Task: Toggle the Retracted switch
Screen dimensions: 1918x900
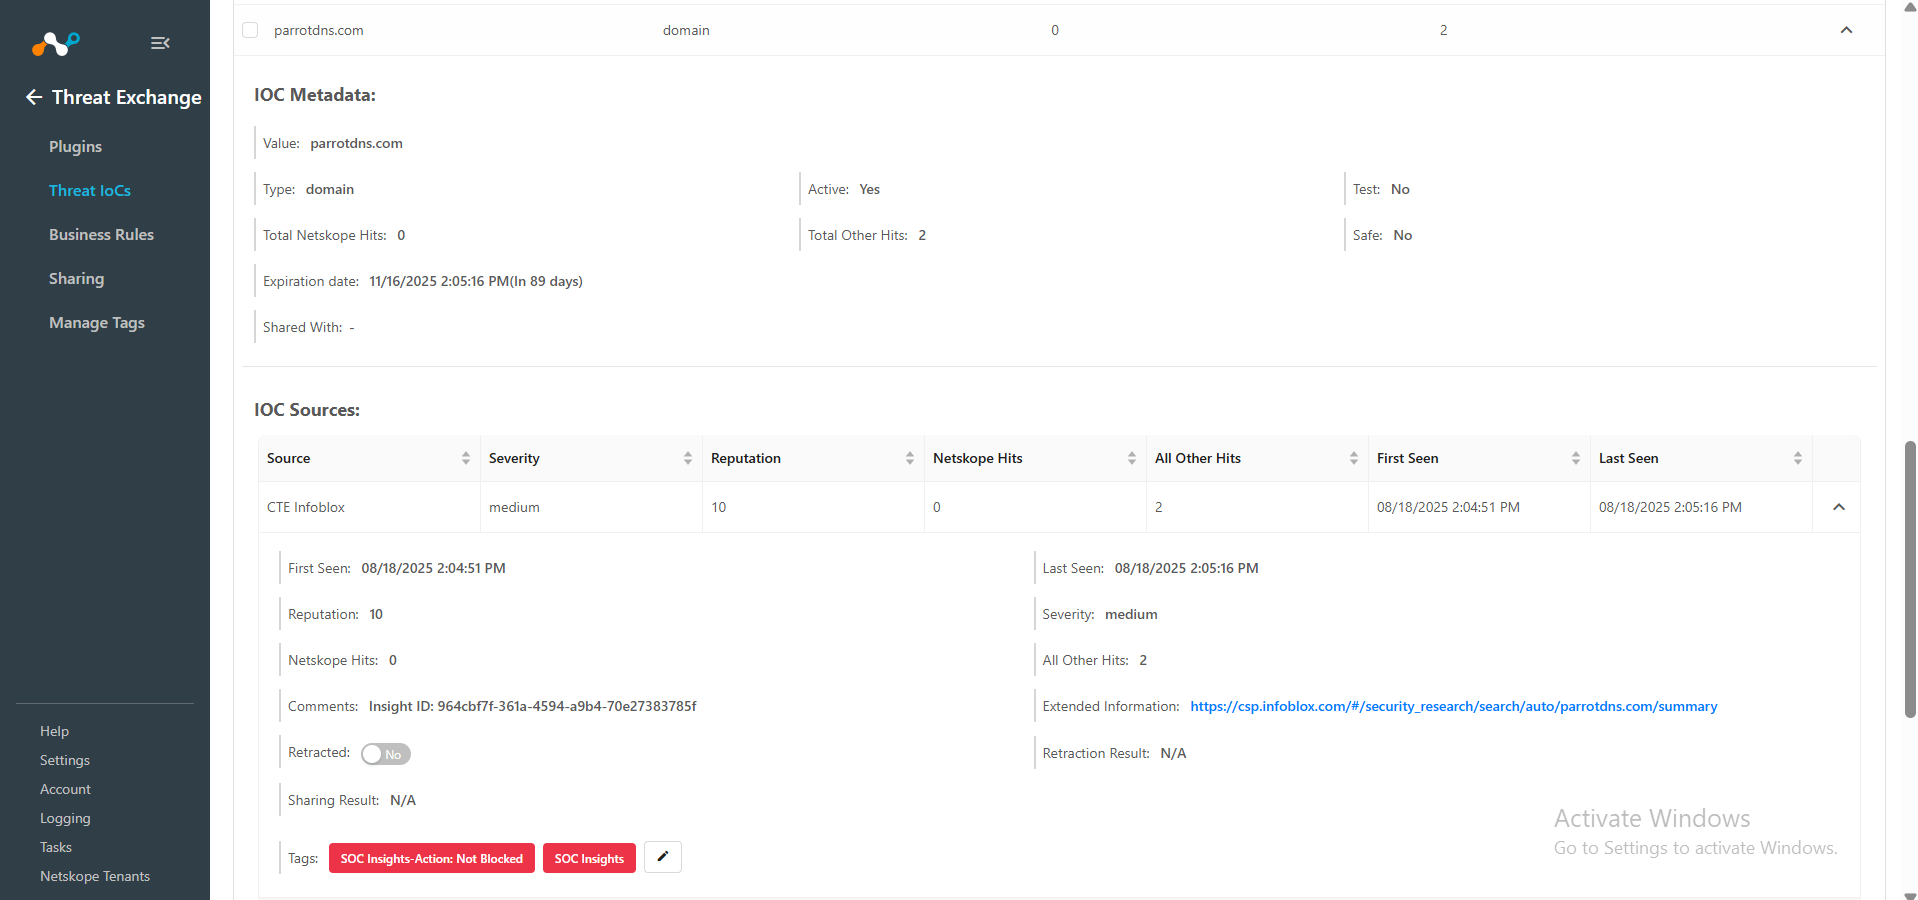Action: click(386, 754)
